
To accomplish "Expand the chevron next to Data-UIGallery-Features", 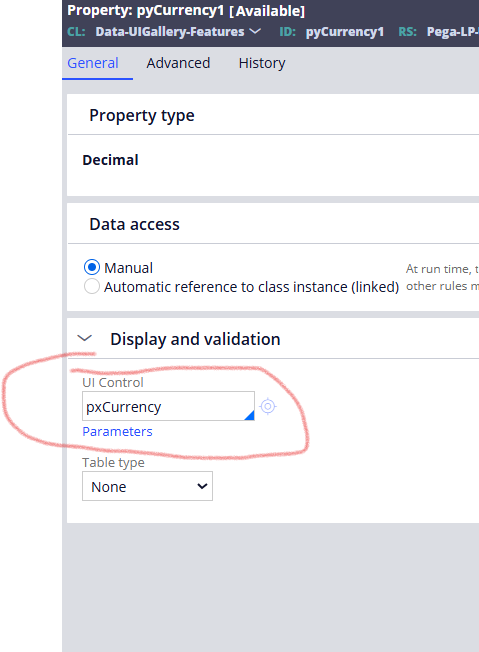I will coord(254,31).
